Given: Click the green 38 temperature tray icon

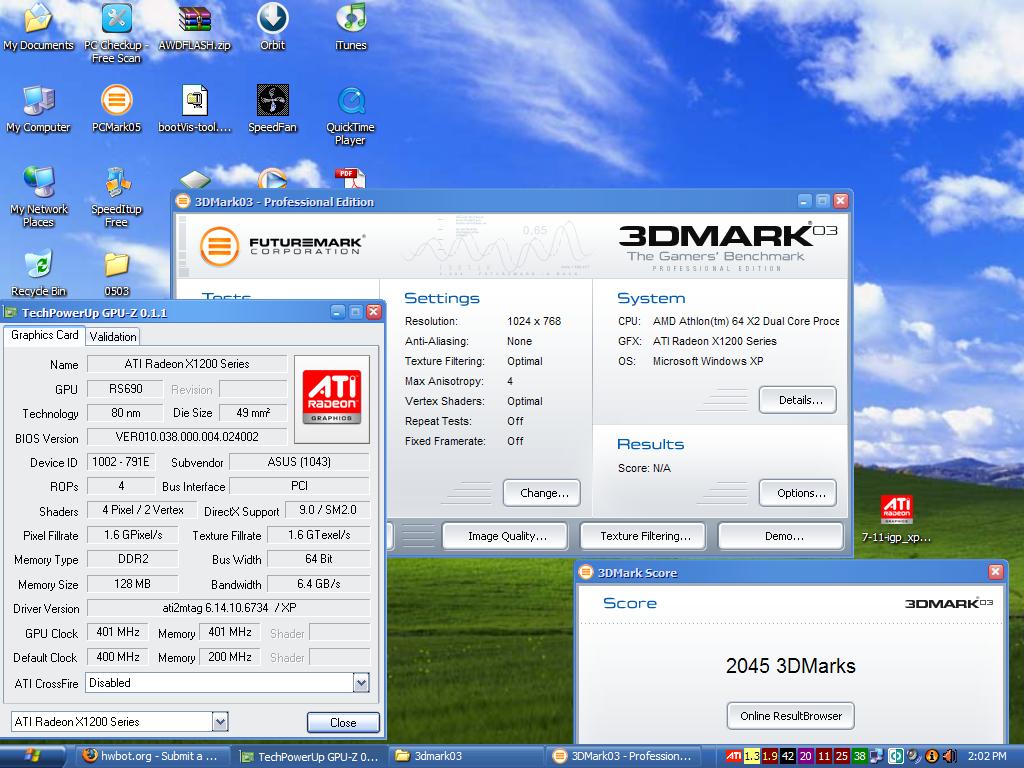Looking at the screenshot, I should [x=859, y=756].
